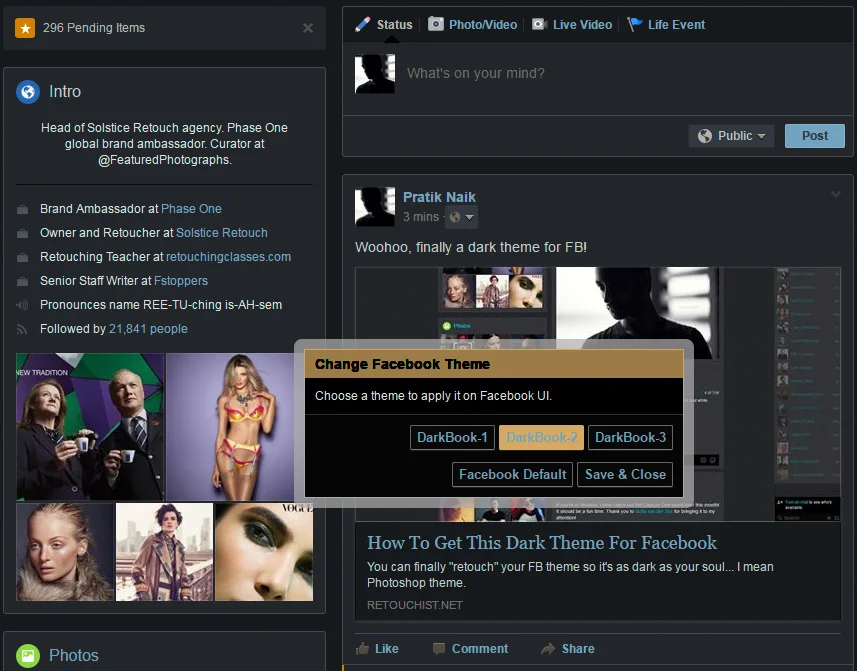Select the Life Event tab
The width and height of the screenshot is (857, 671).
666,25
